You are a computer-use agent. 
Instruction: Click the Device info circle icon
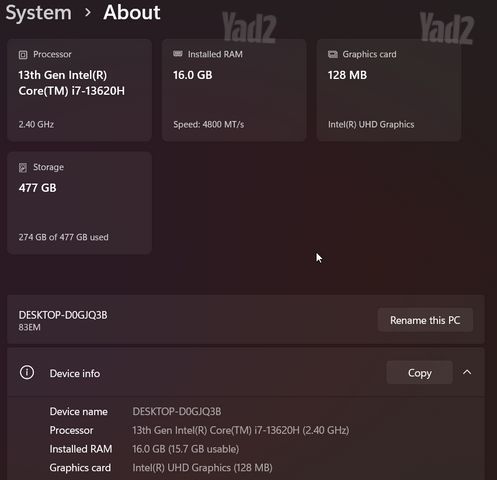click(x=27, y=372)
